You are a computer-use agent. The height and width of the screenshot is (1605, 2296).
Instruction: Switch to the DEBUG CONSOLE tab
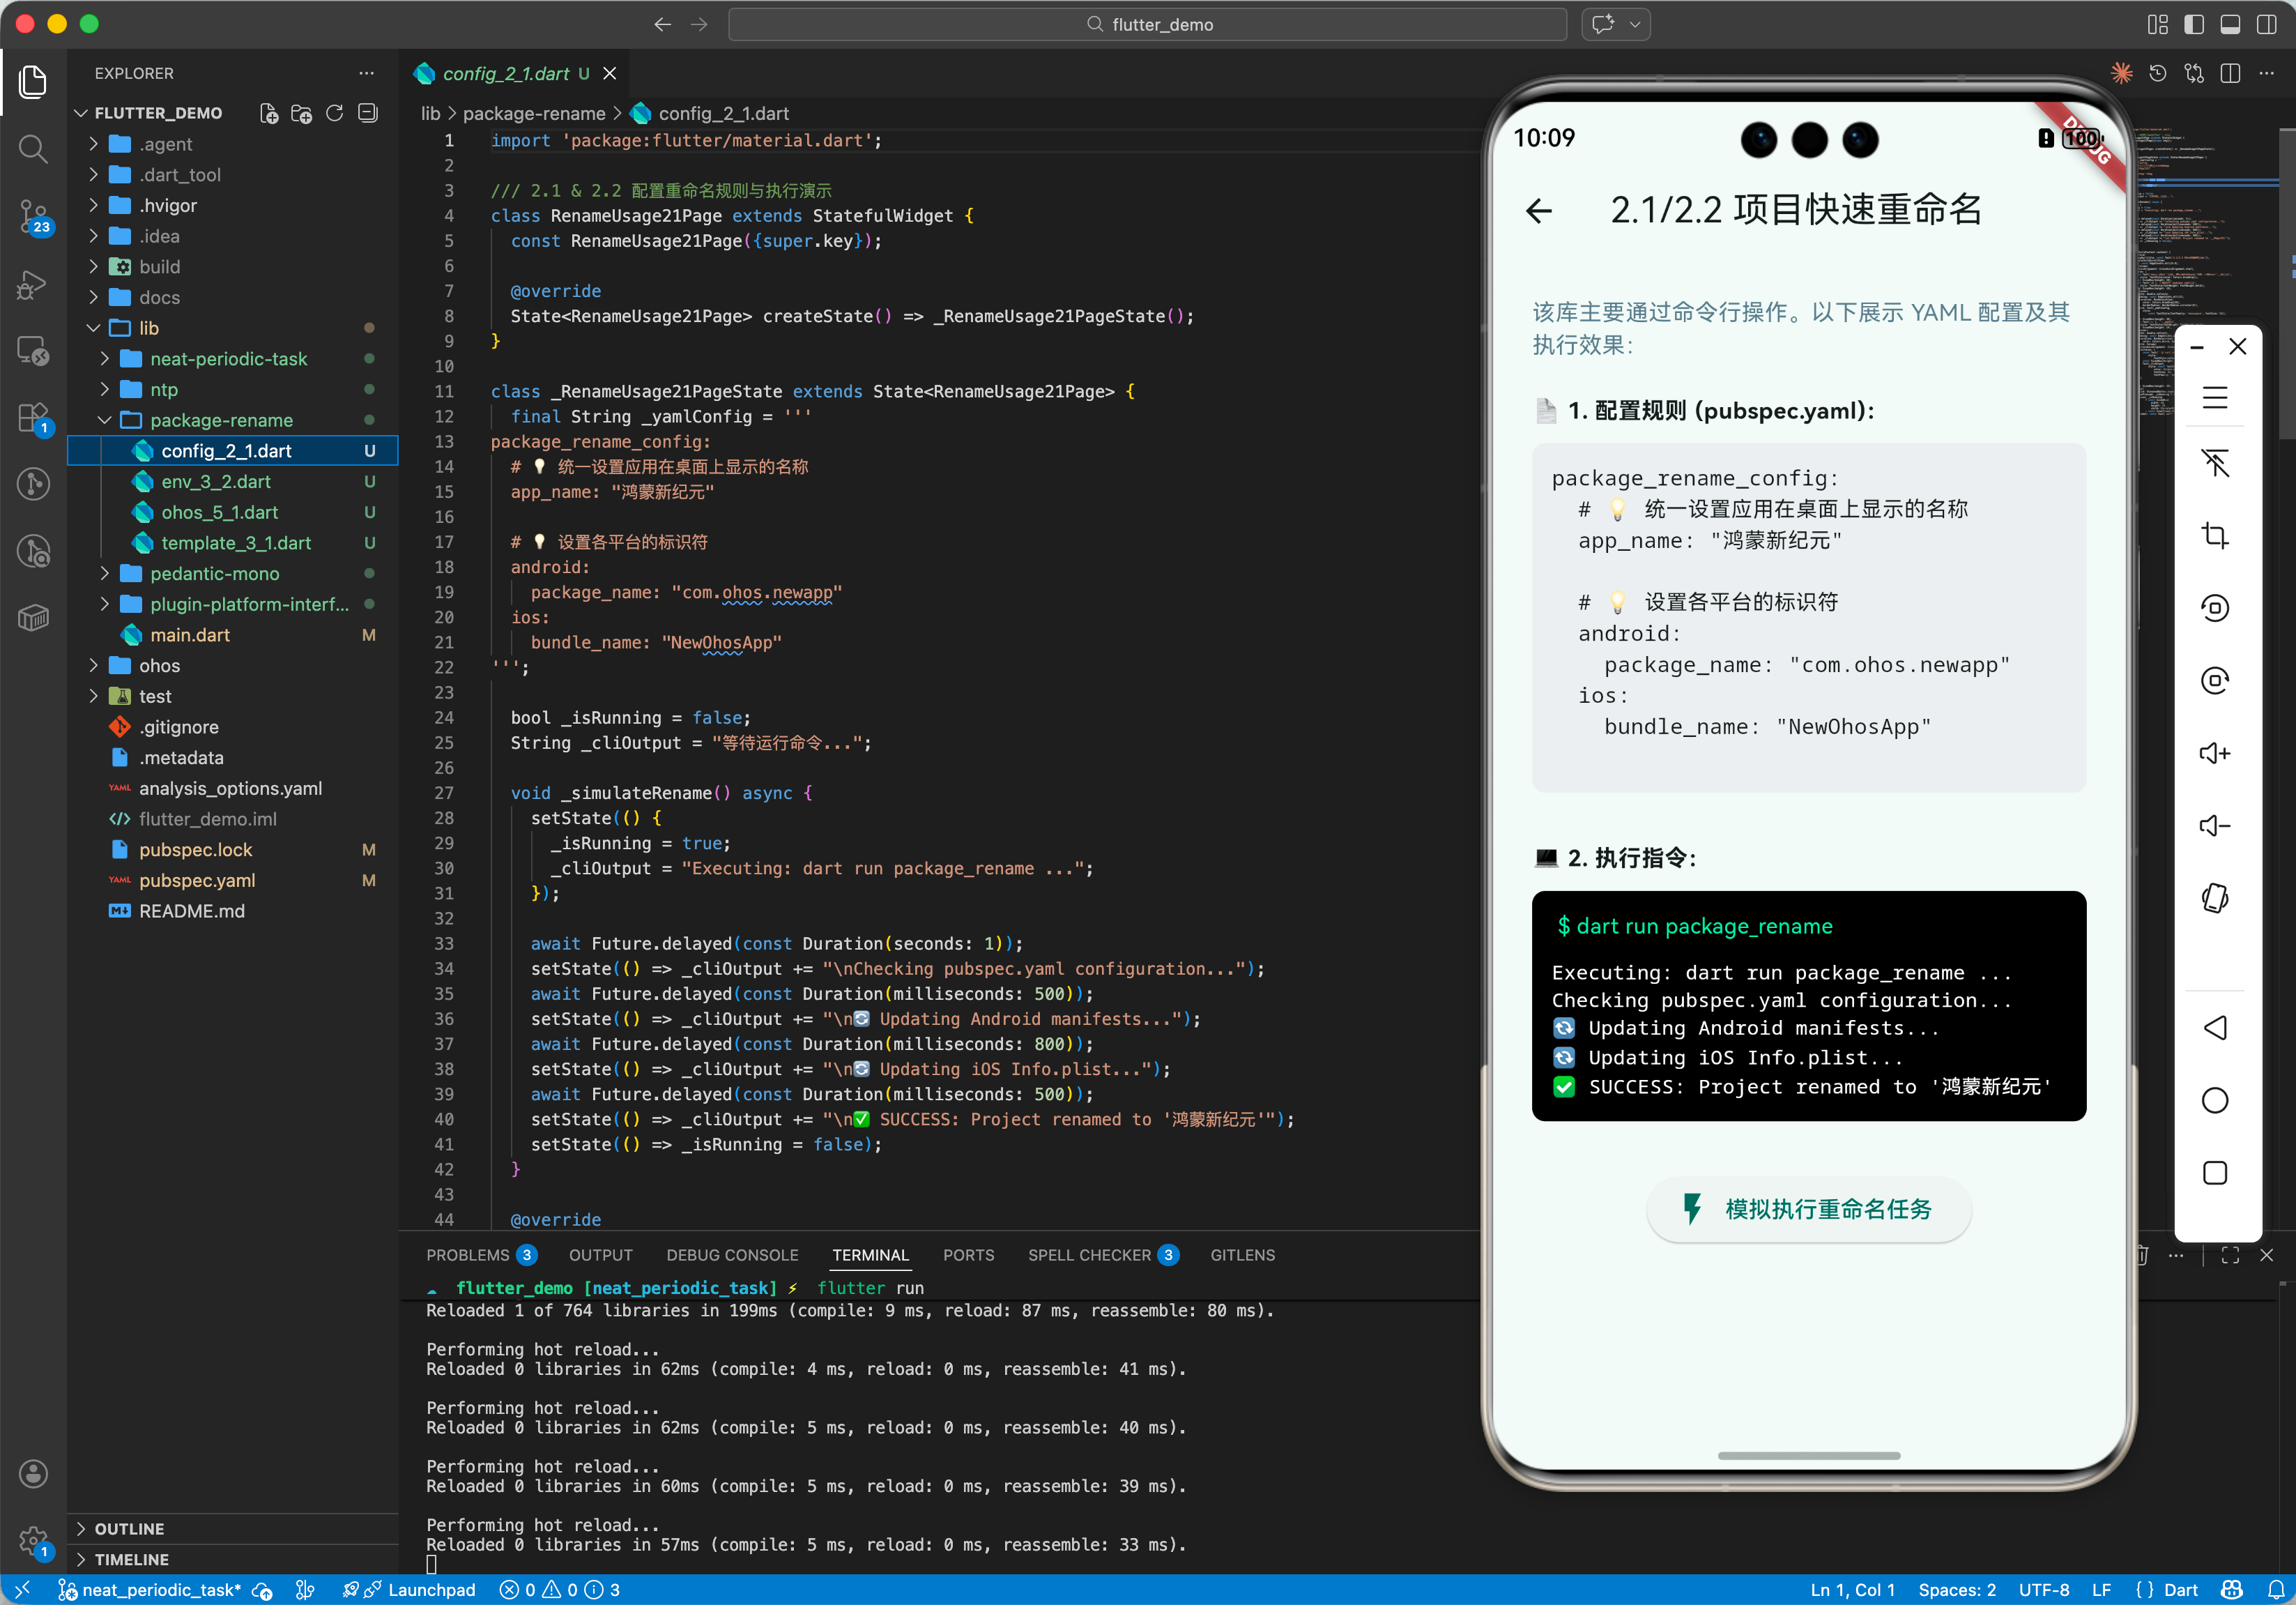pyautogui.click(x=732, y=1255)
